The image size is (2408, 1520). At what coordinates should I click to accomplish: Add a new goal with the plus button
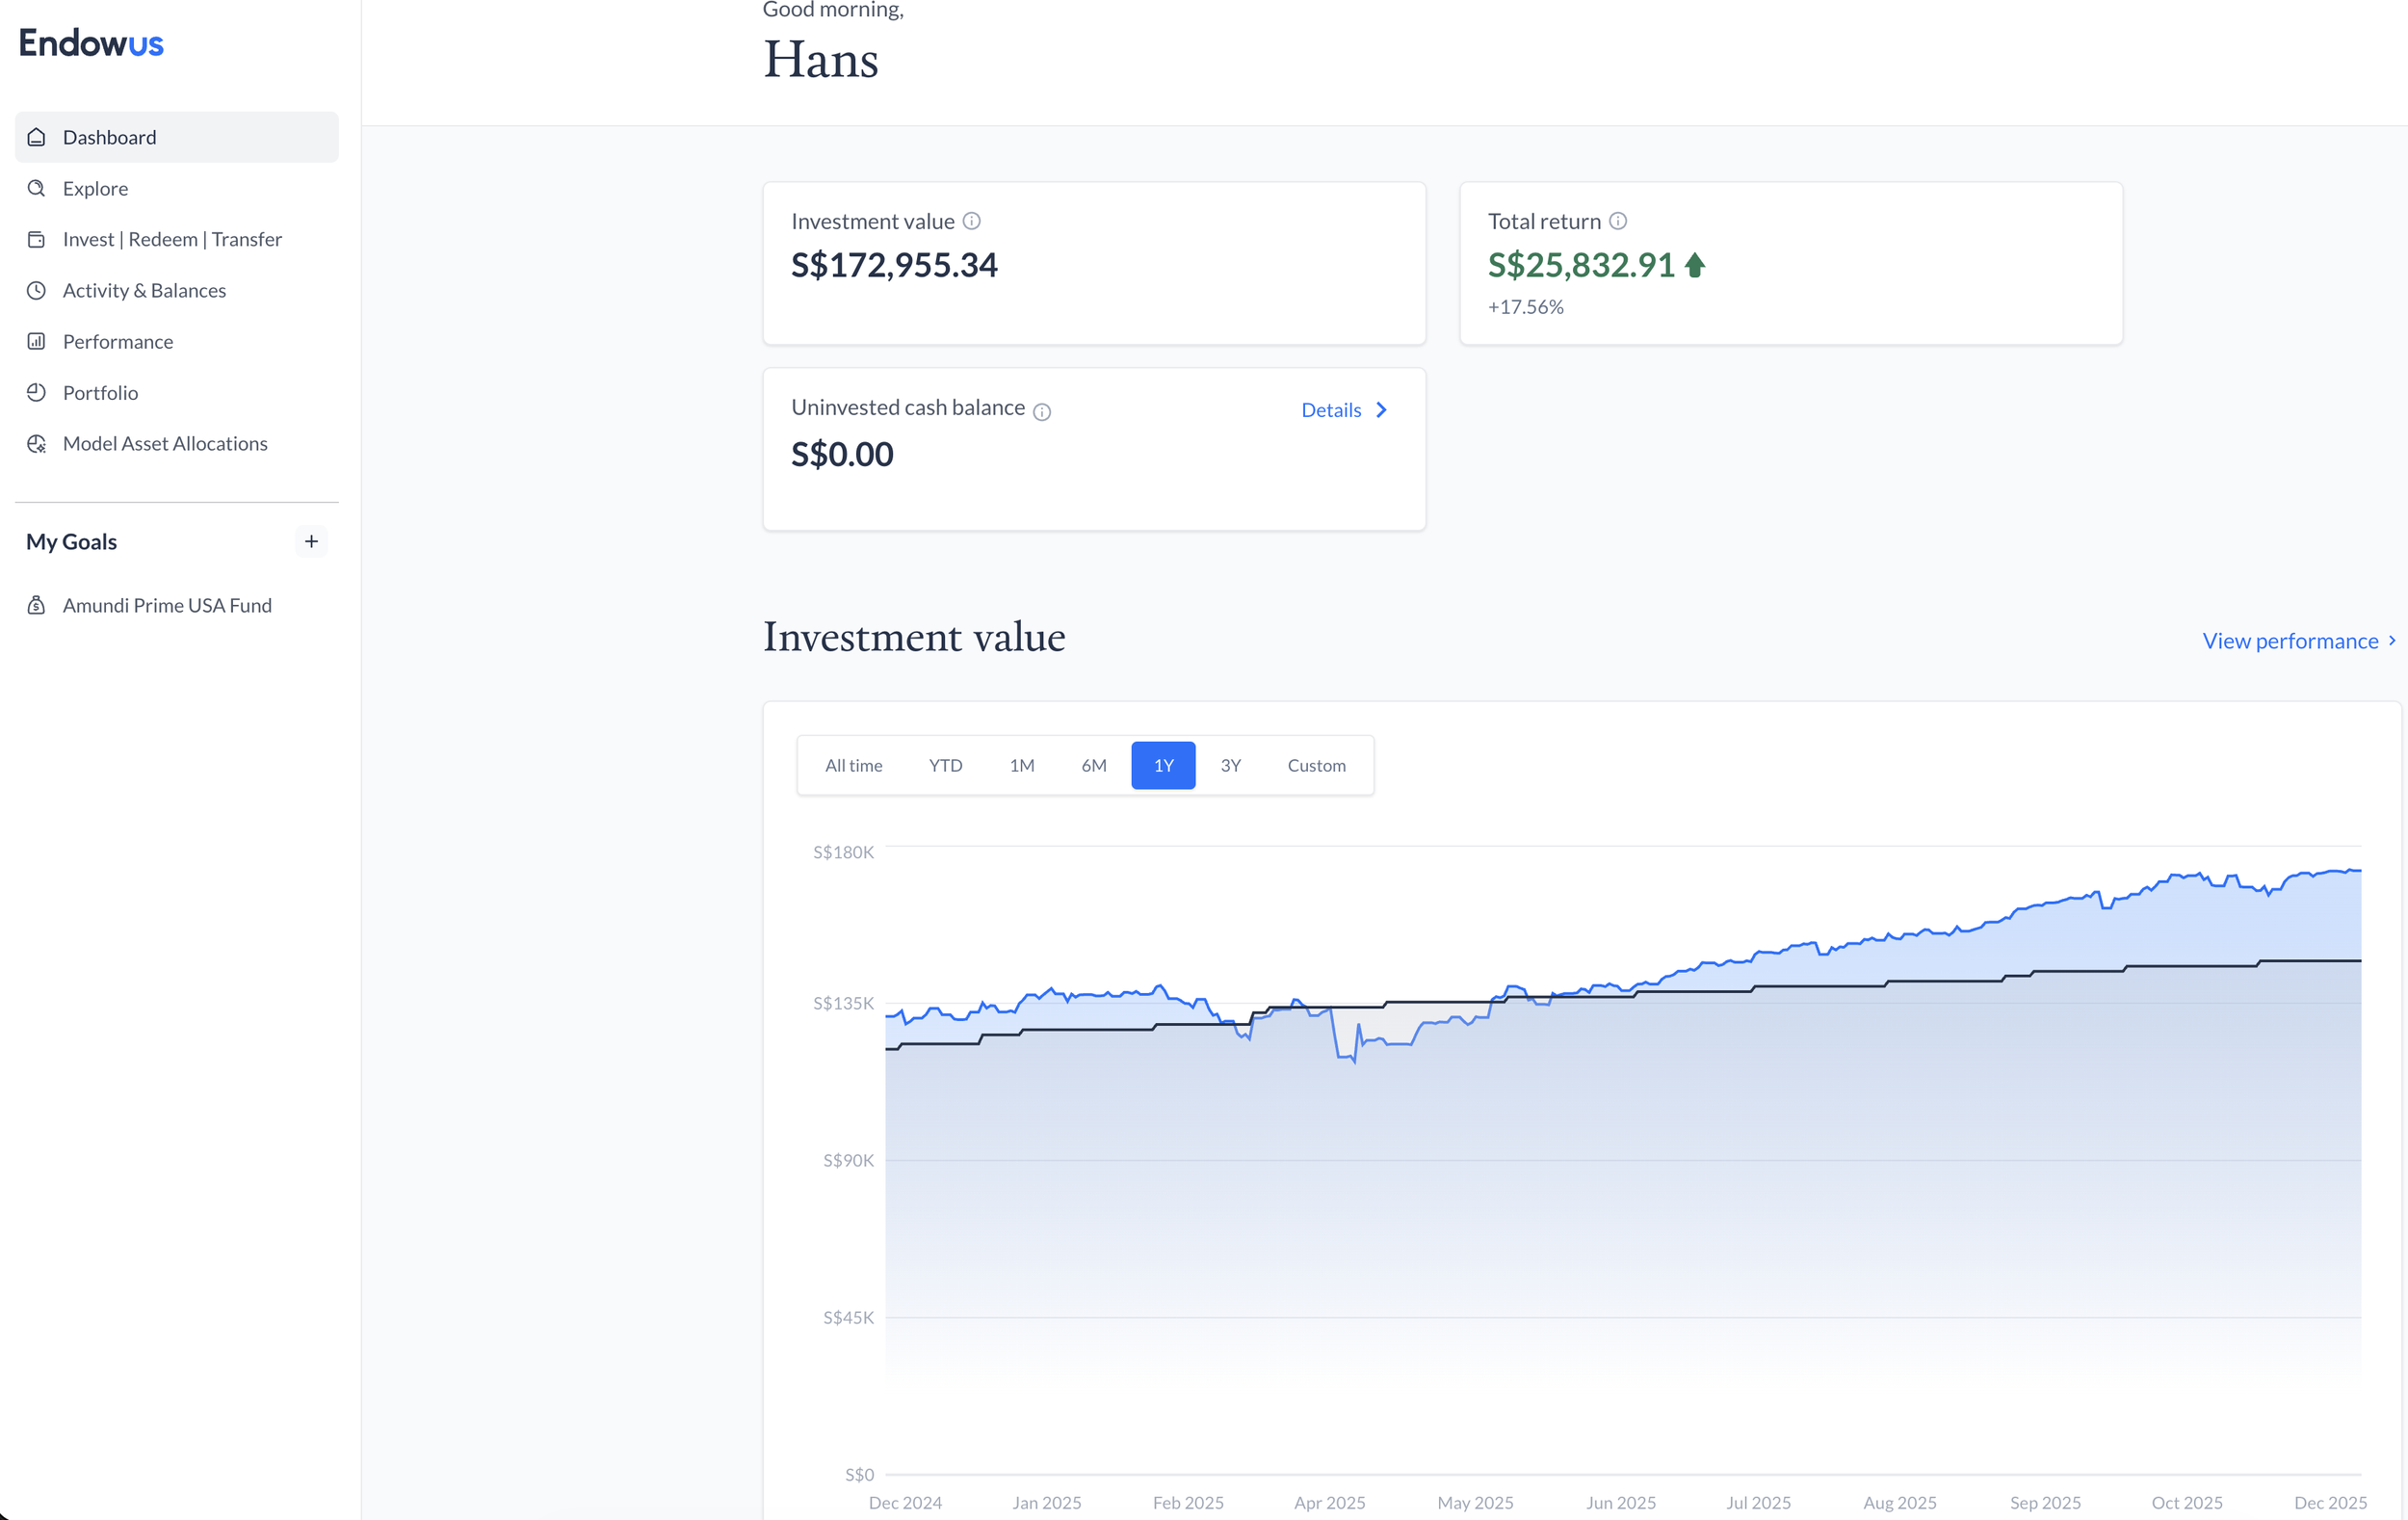point(311,541)
